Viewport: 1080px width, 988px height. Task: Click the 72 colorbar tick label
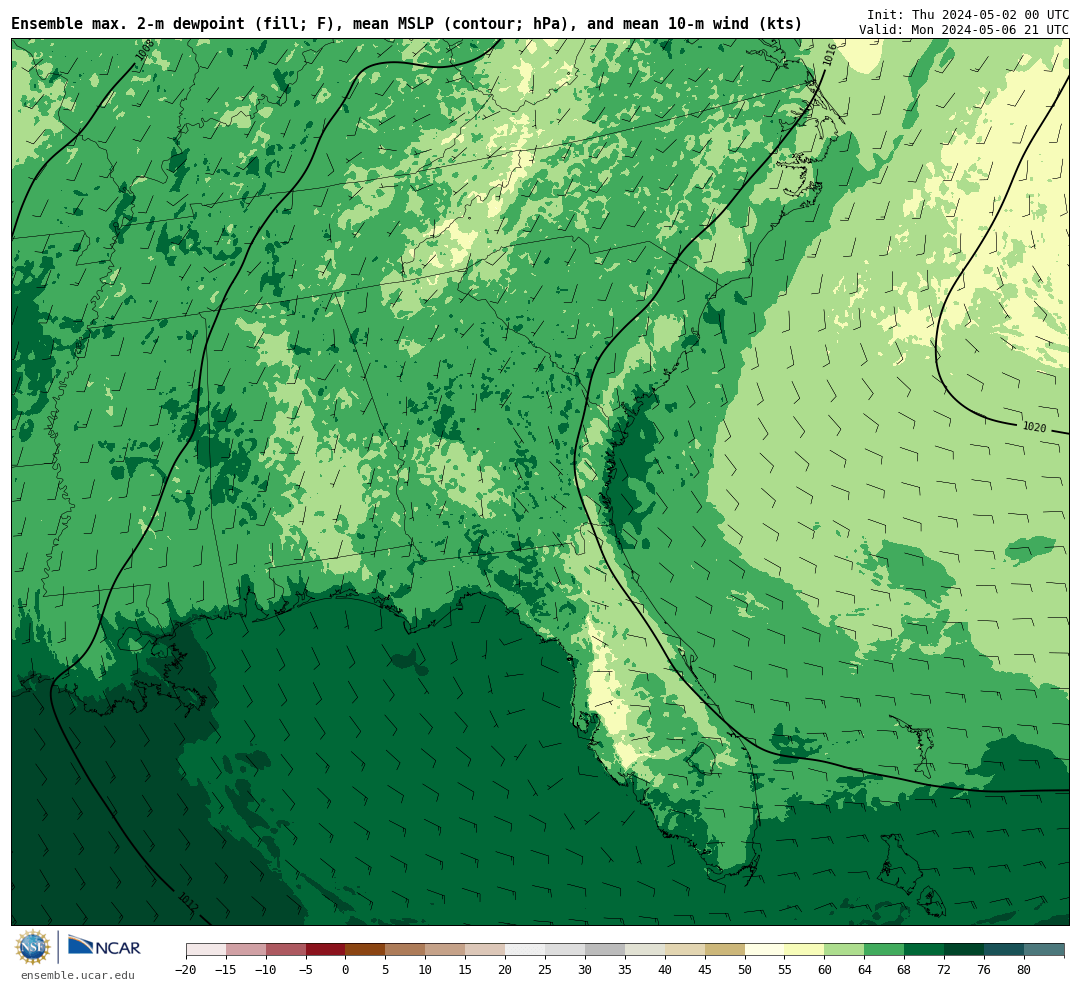[945, 970]
